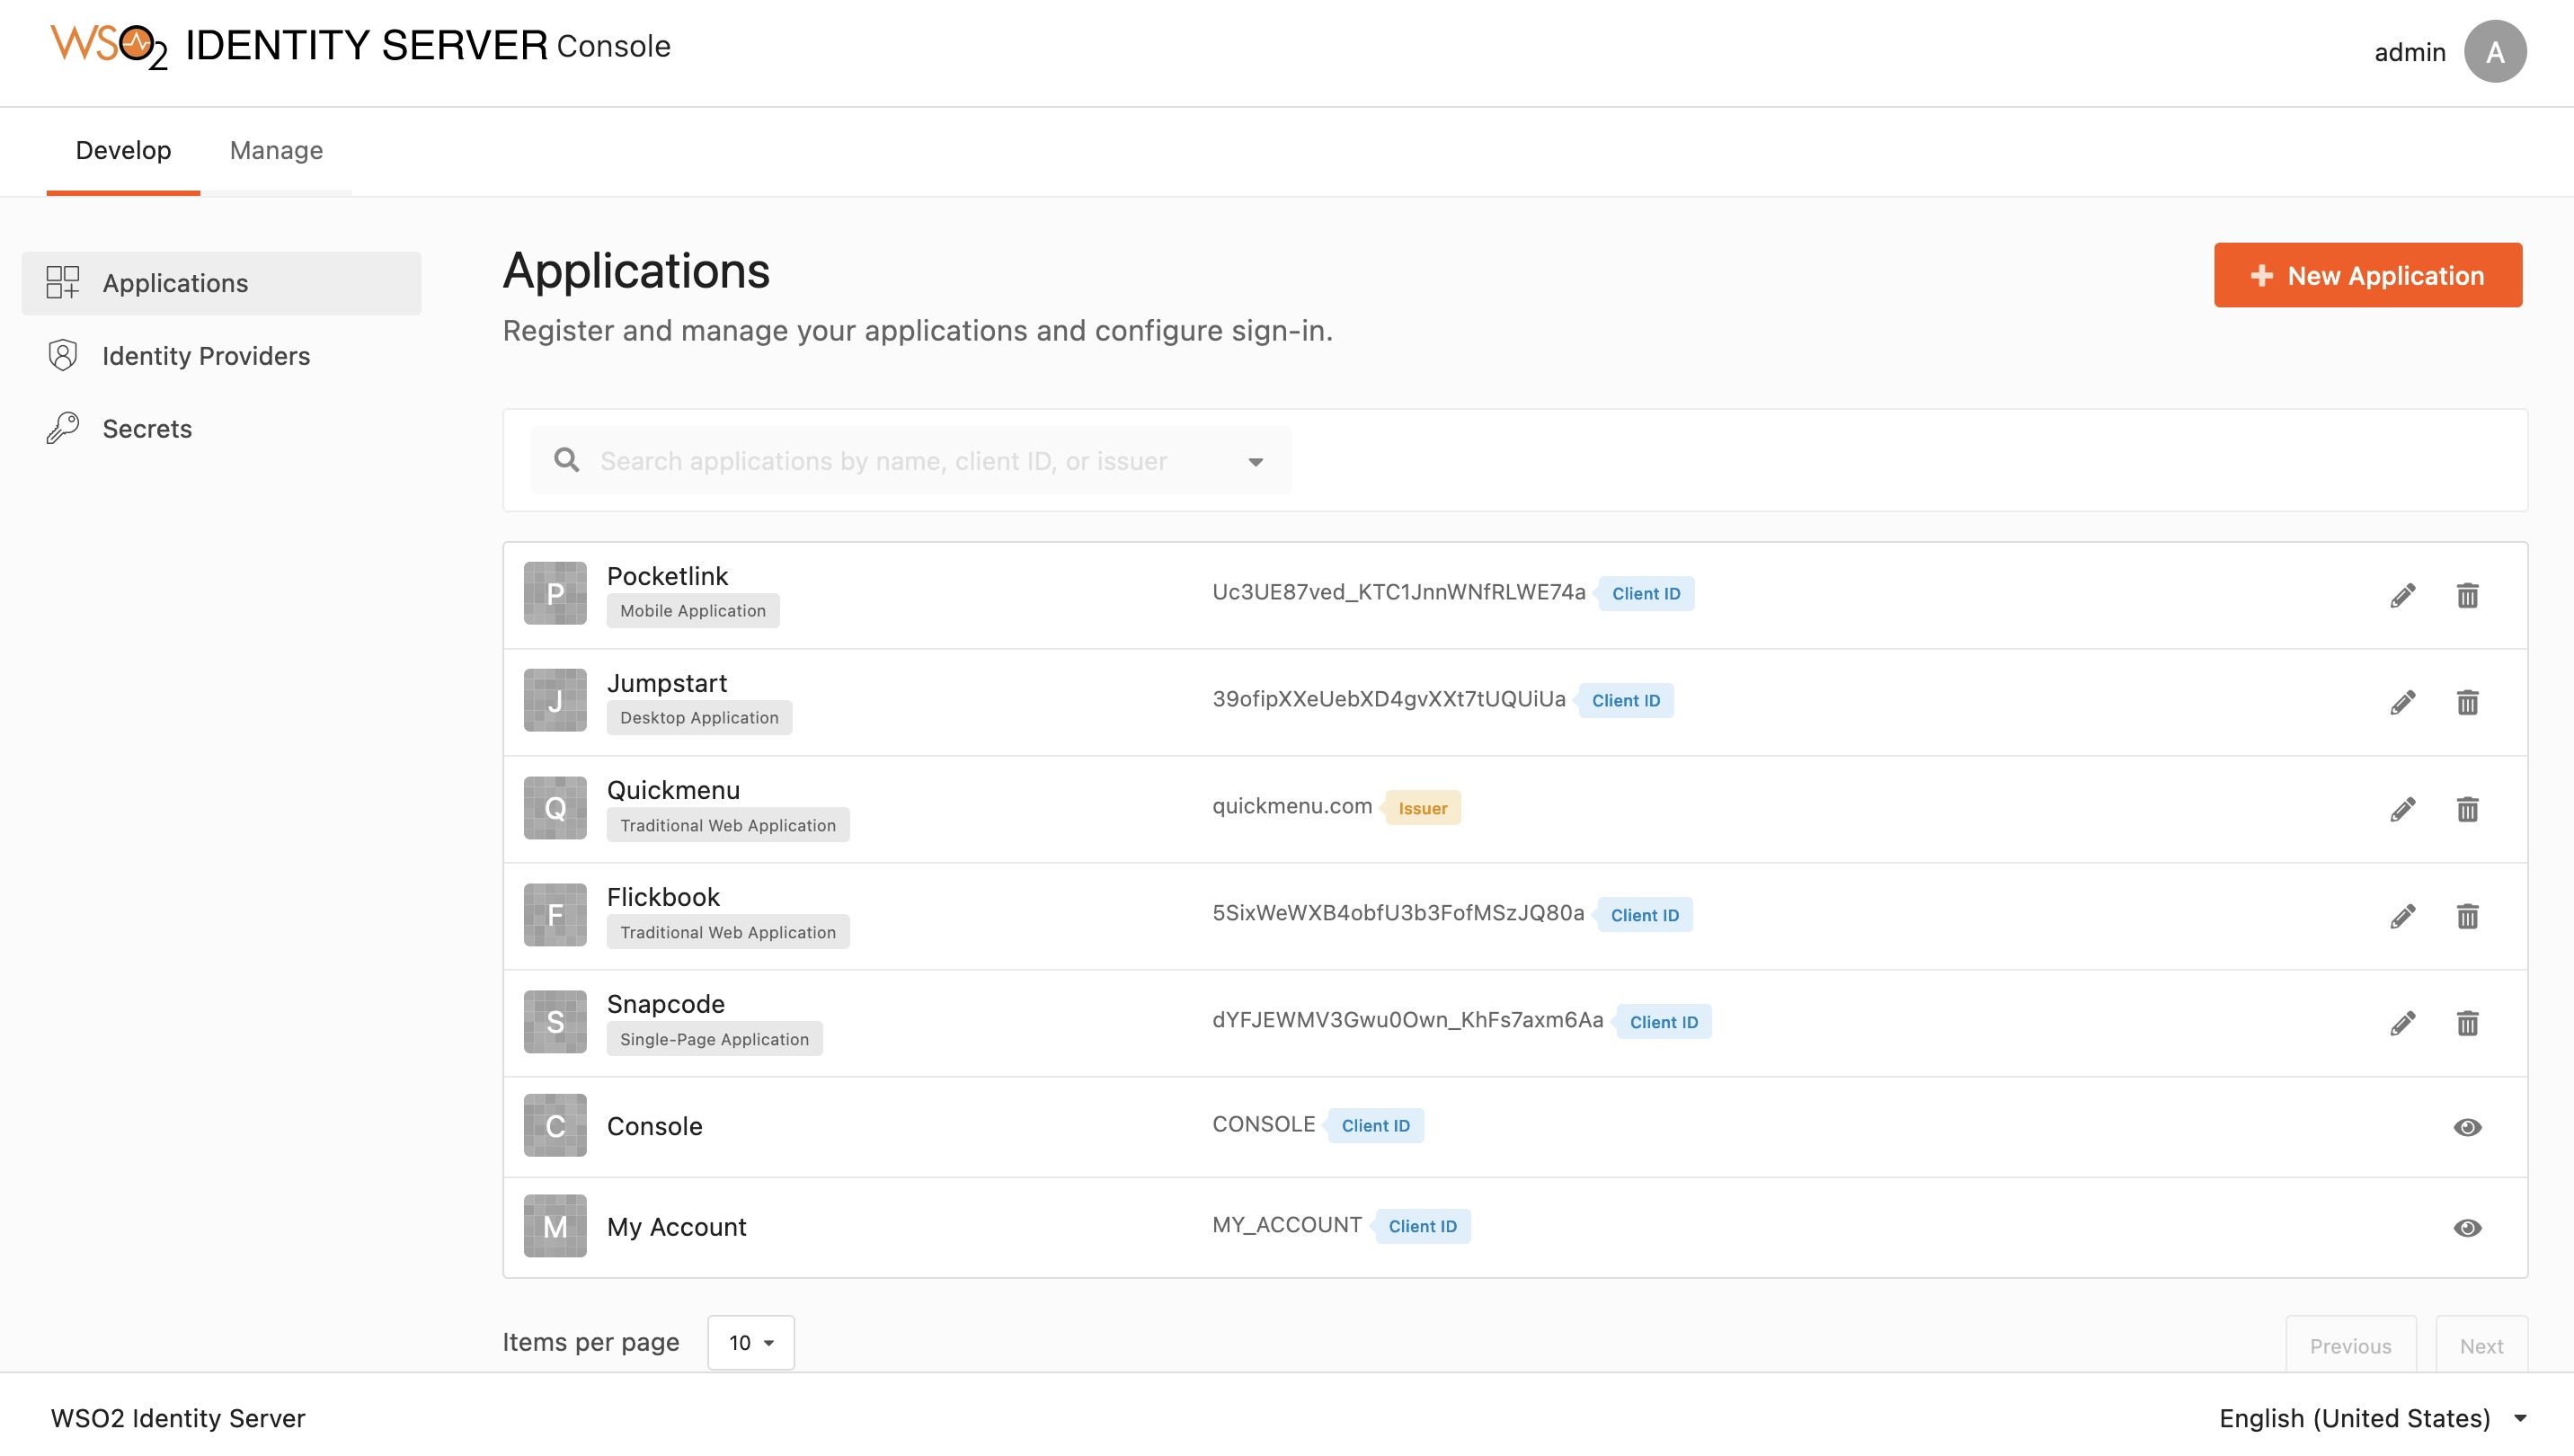Delete the Jumpstart application
Viewport: 2574px width, 1456px height.
[x=2468, y=702]
